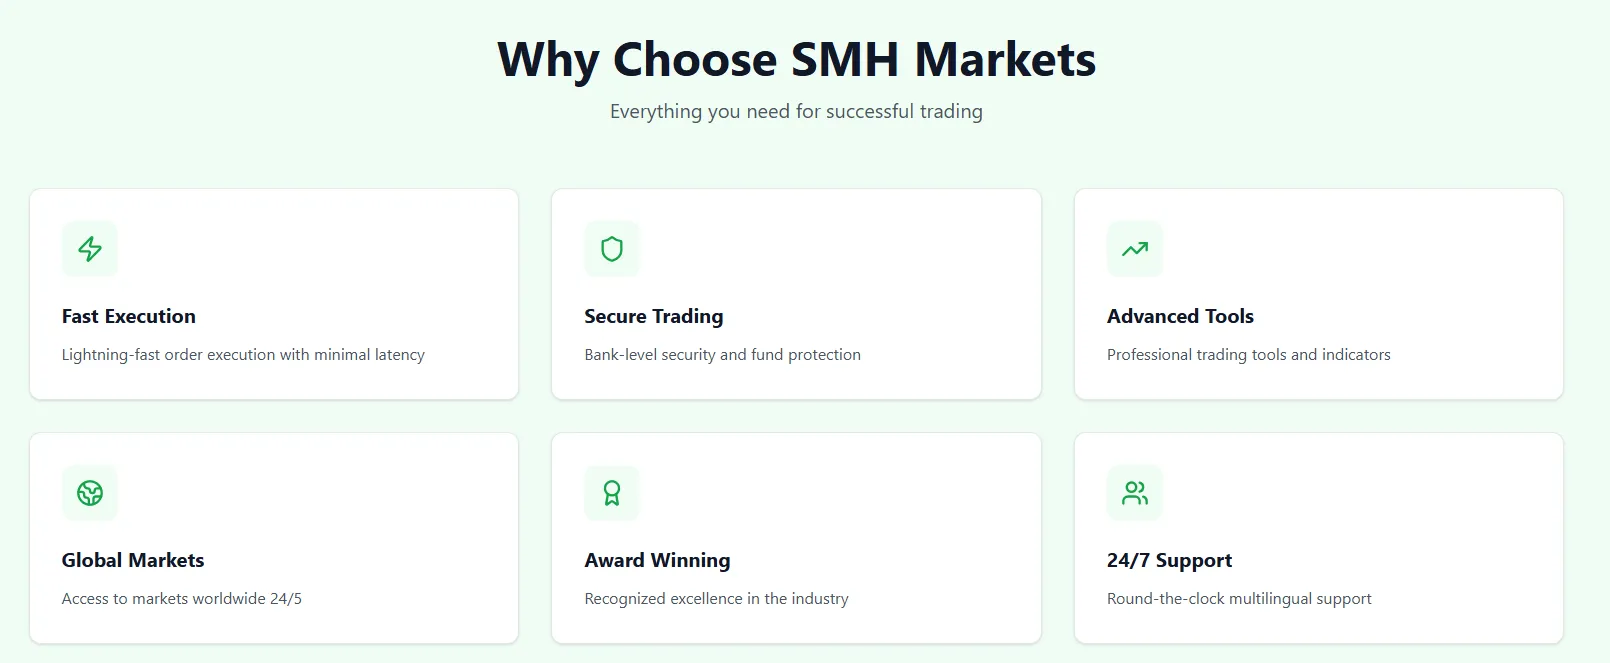Image resolution: width=1610 pixels, height=663 pixels.
Task: Click the lightning bolt Fast Execution icon
Action: click(90, 249)
